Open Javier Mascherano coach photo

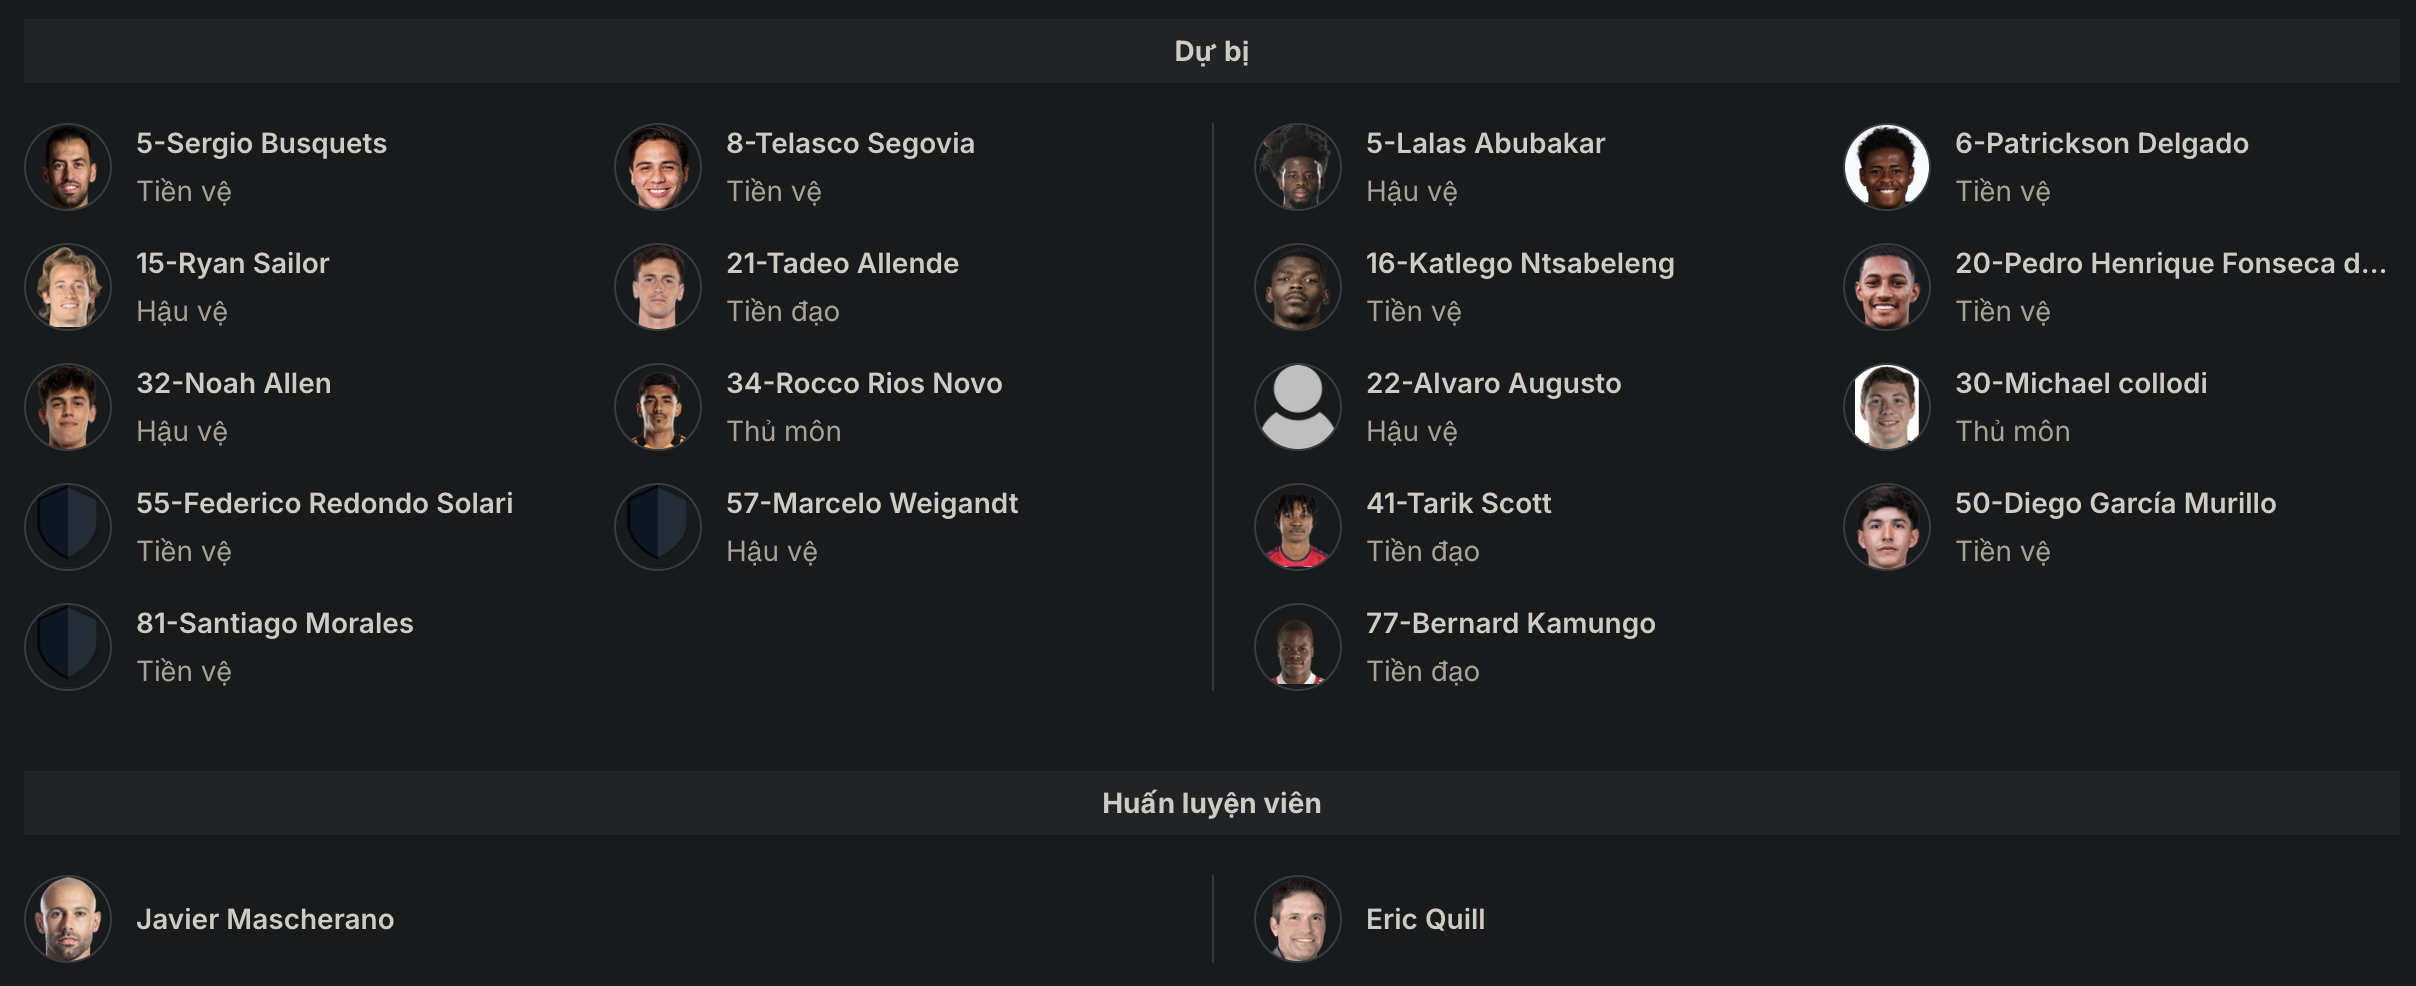pos(68,919)
